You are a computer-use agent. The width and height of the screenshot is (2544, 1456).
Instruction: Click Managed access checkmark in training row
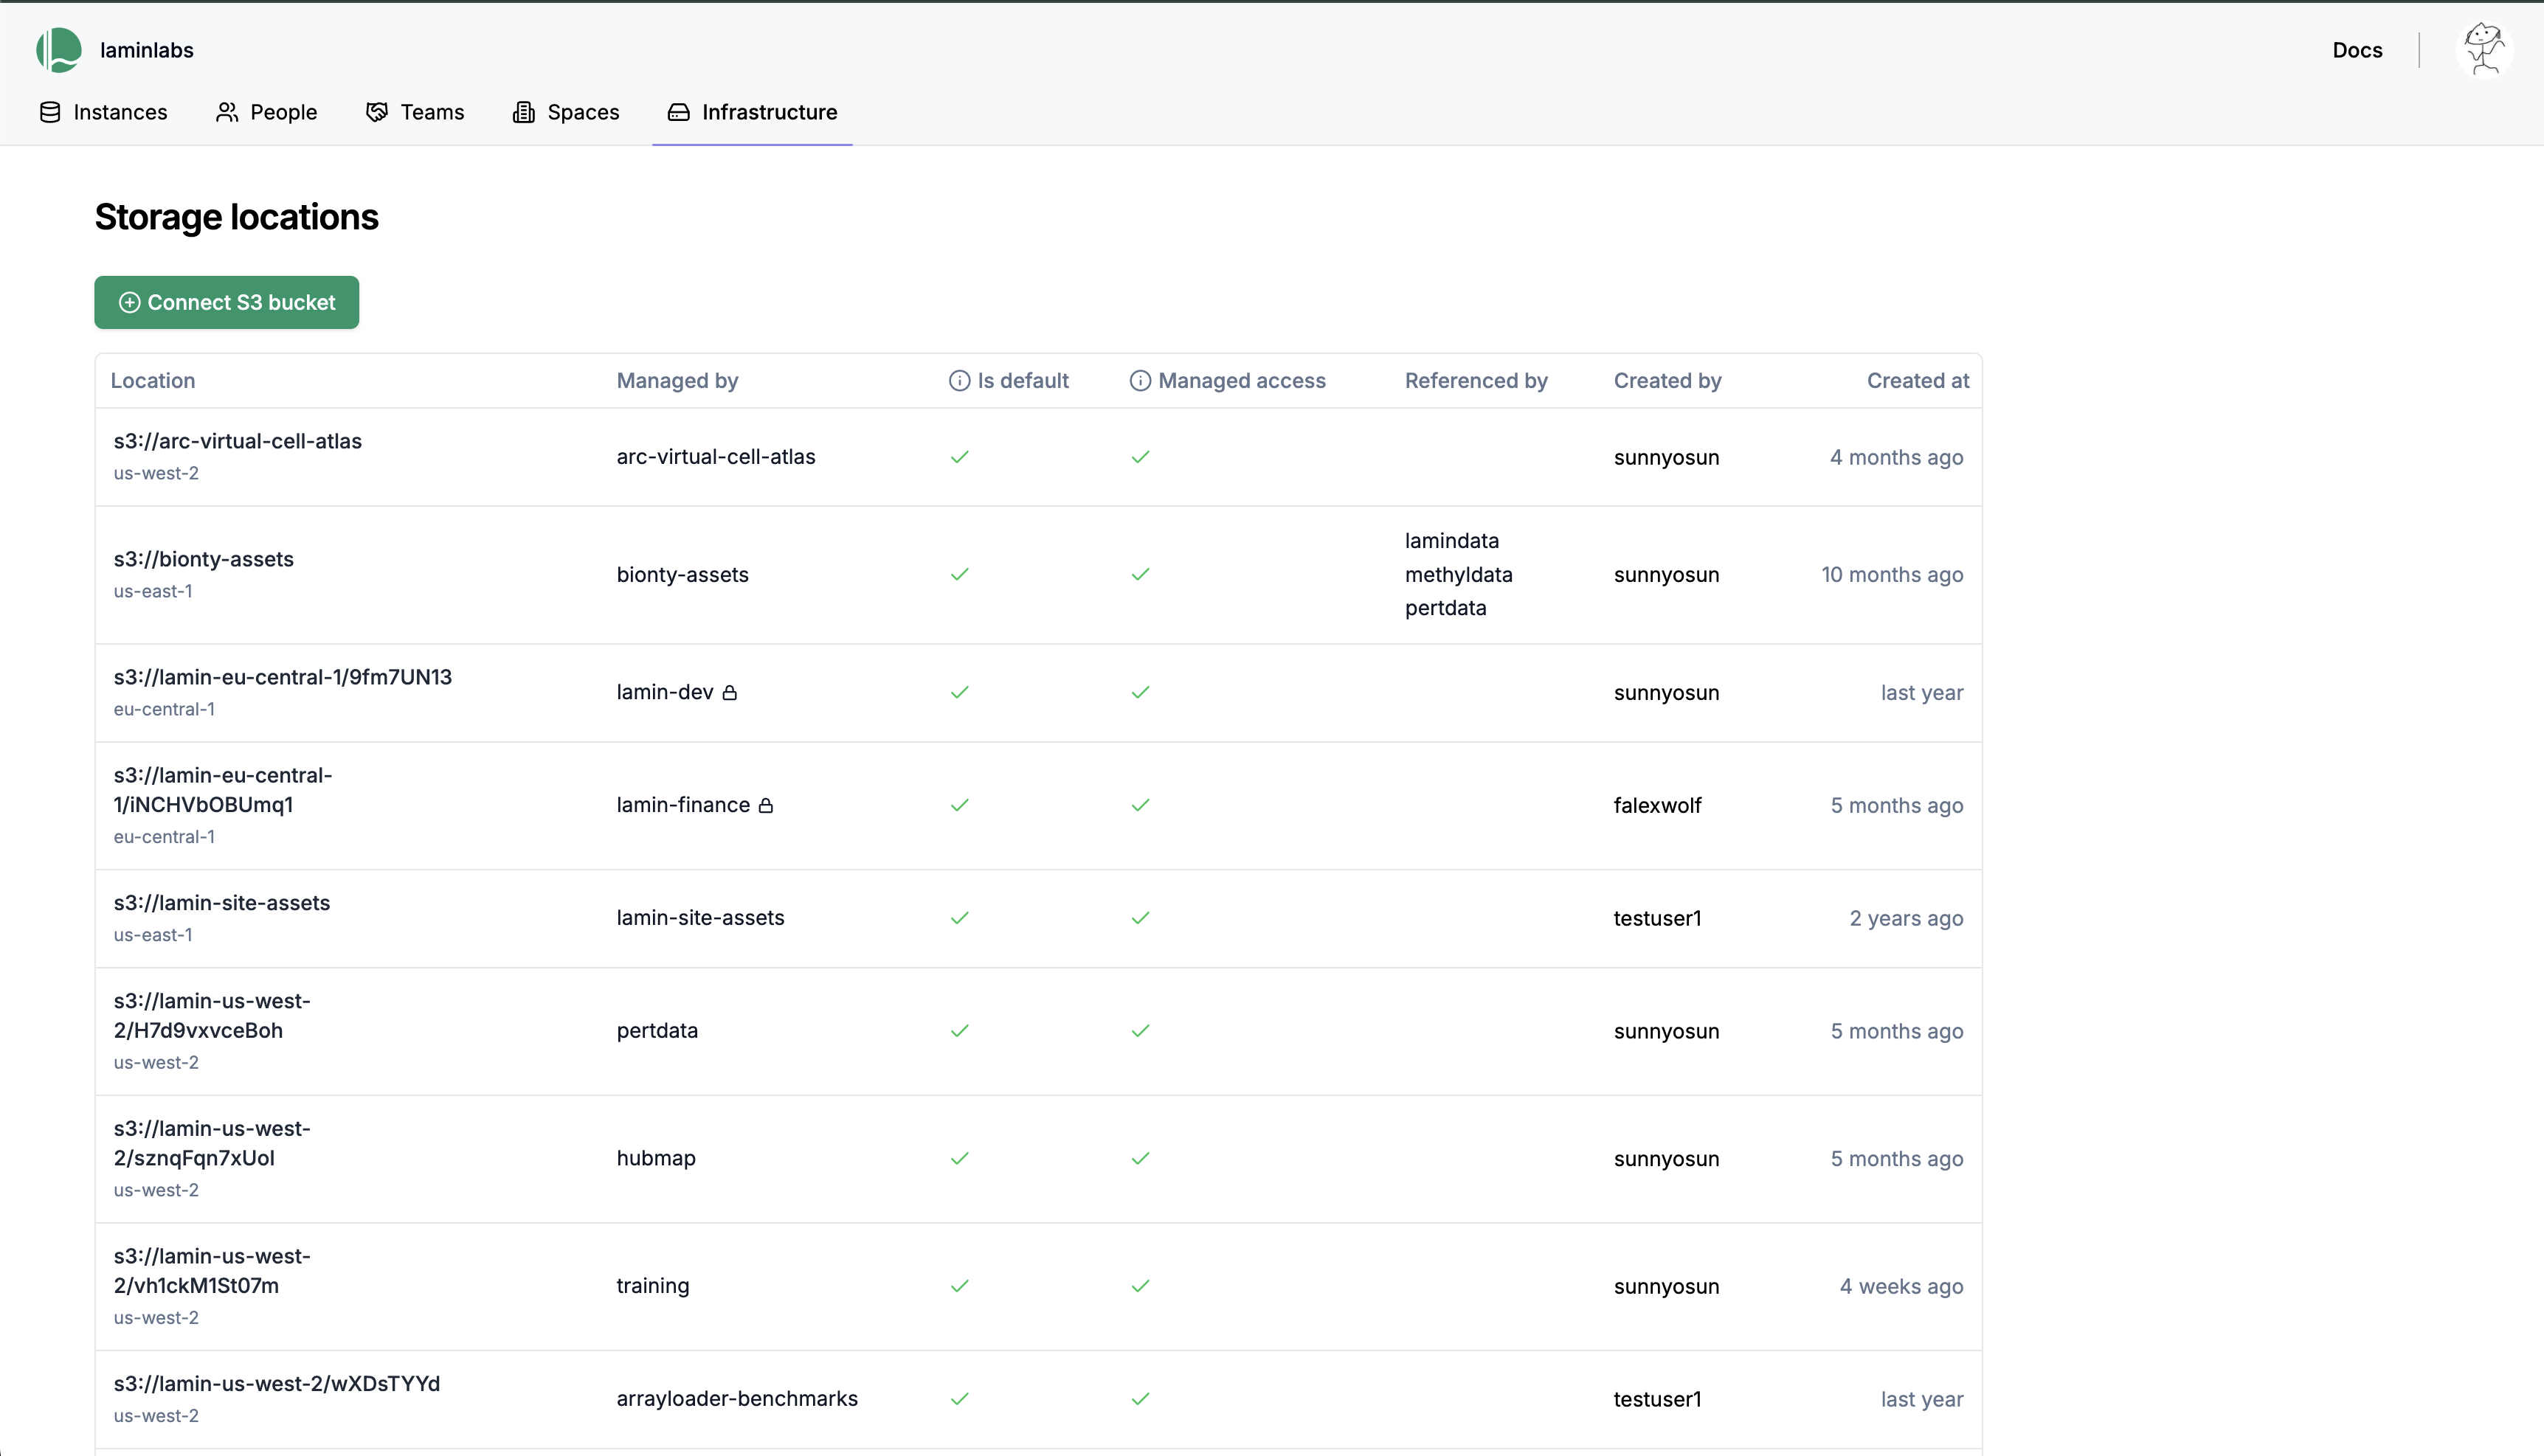(x=1141, y=1286)
